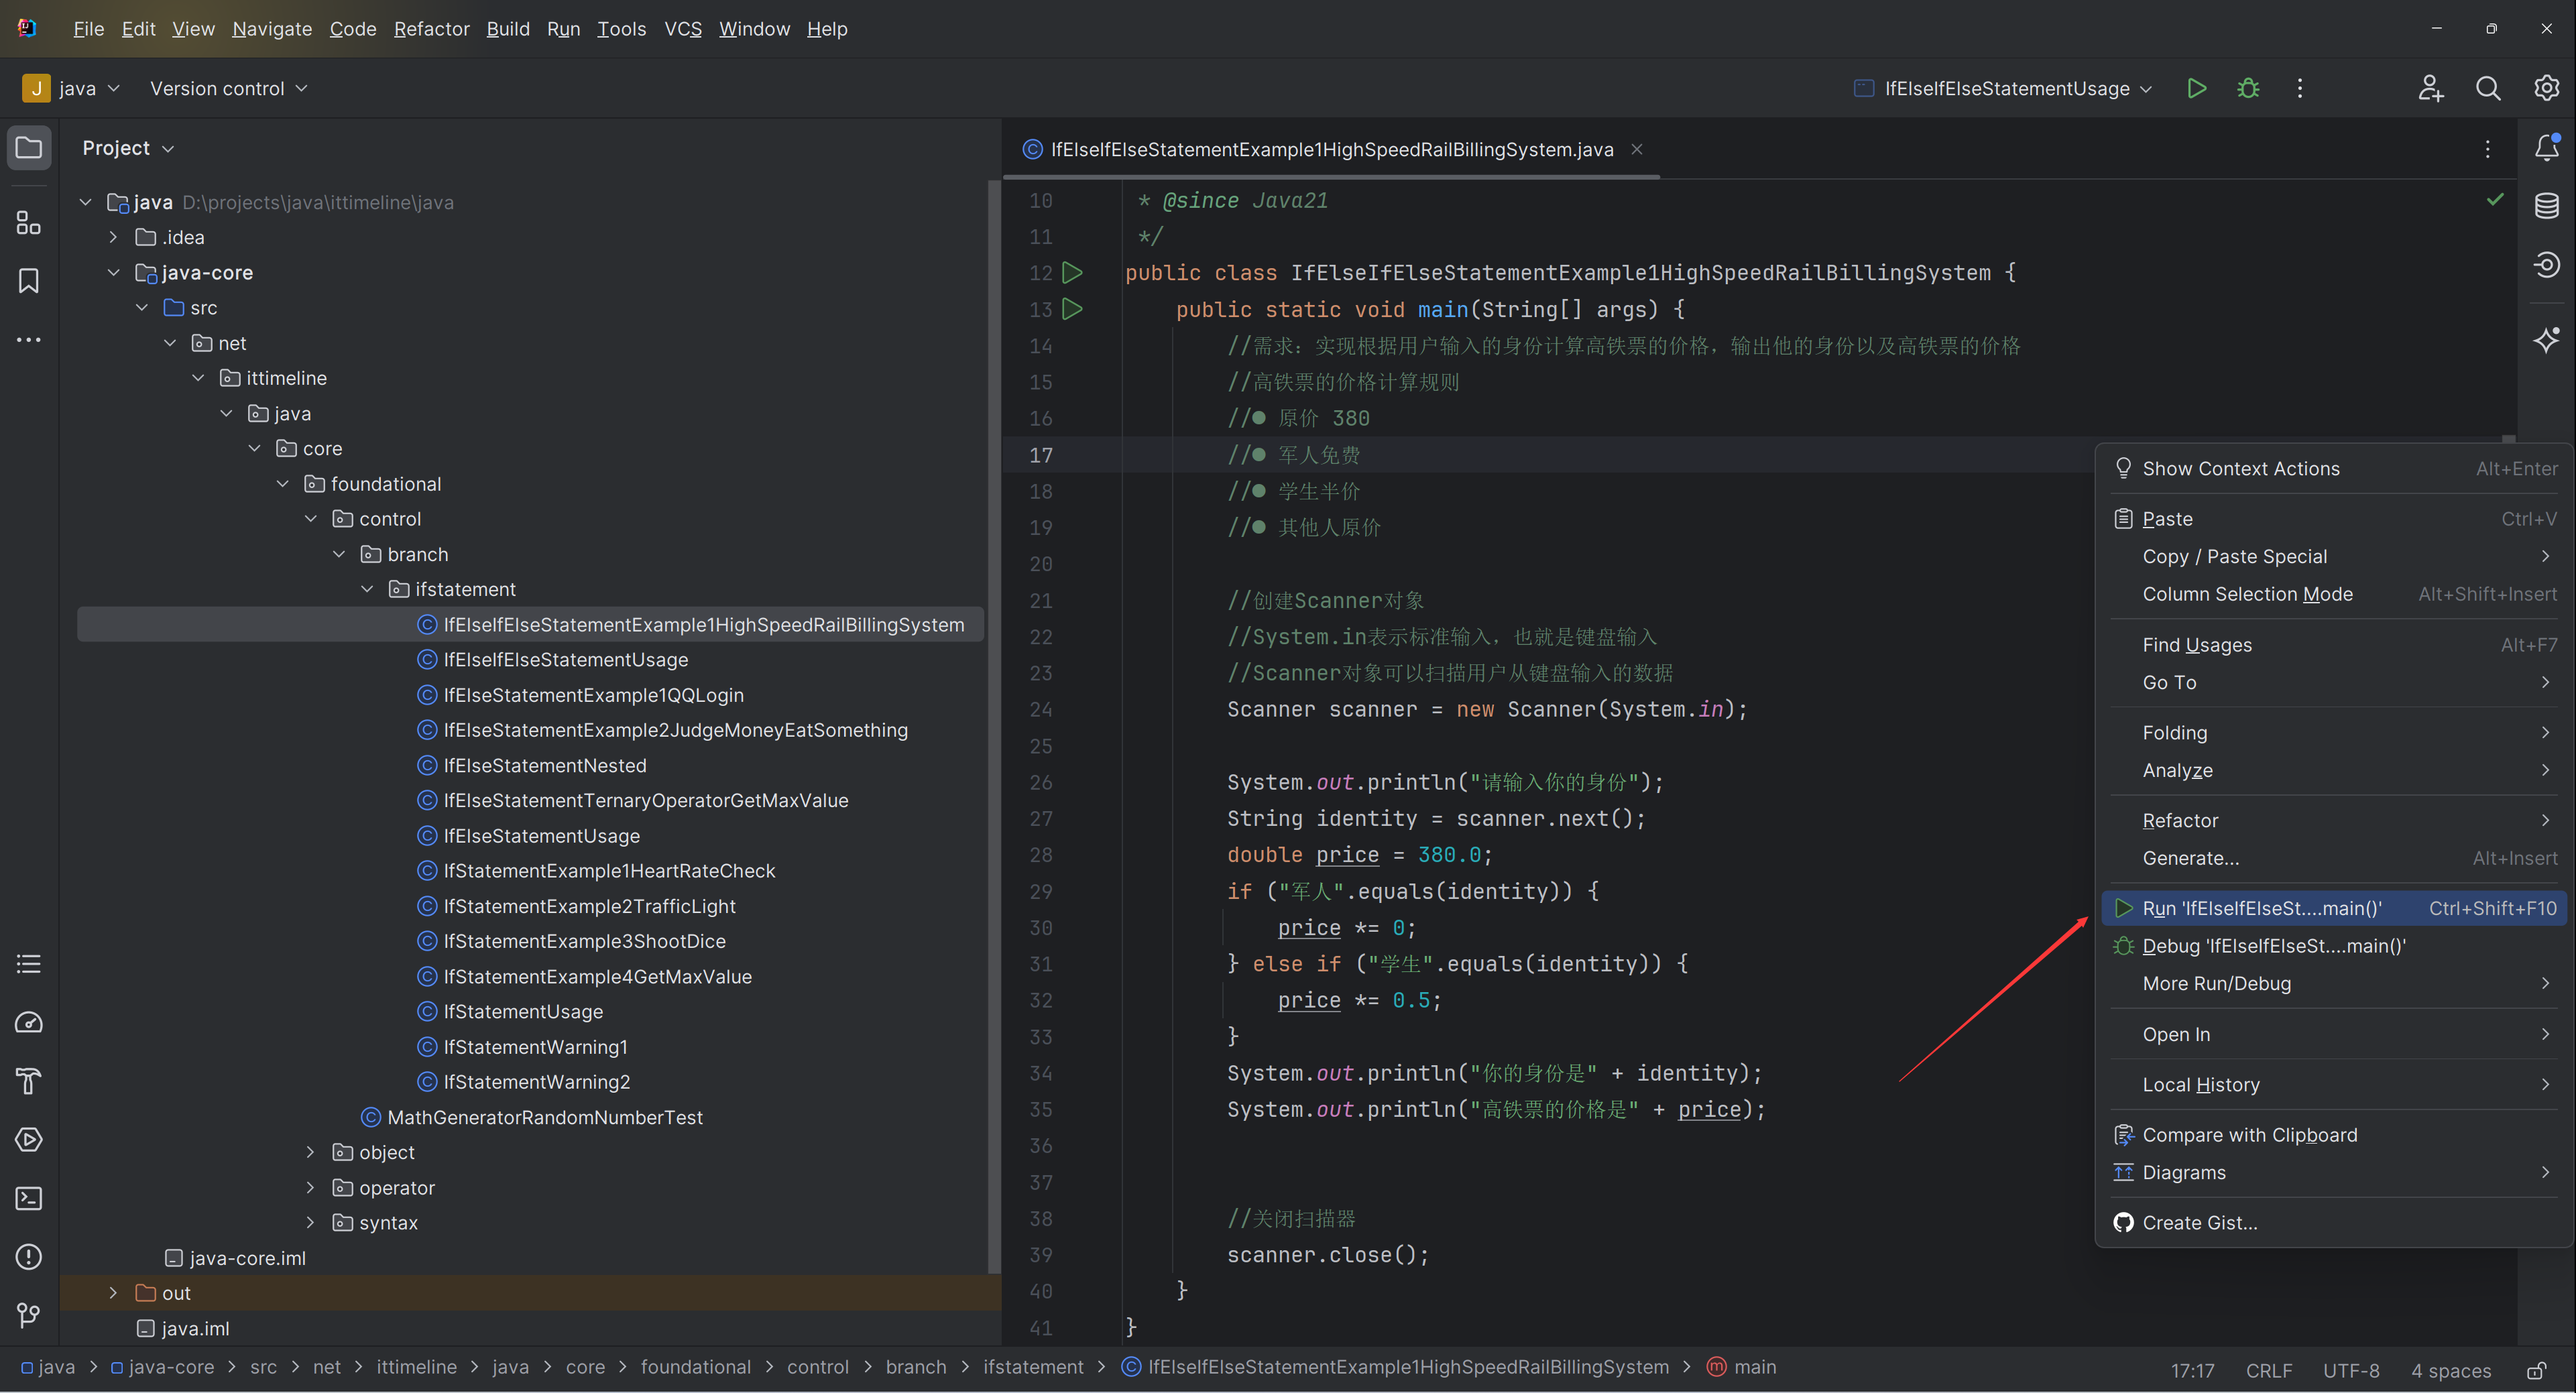Open Code With Me add-user icon
The height and width of the screenshot is (1393, 2576).
pos(2431,88)
